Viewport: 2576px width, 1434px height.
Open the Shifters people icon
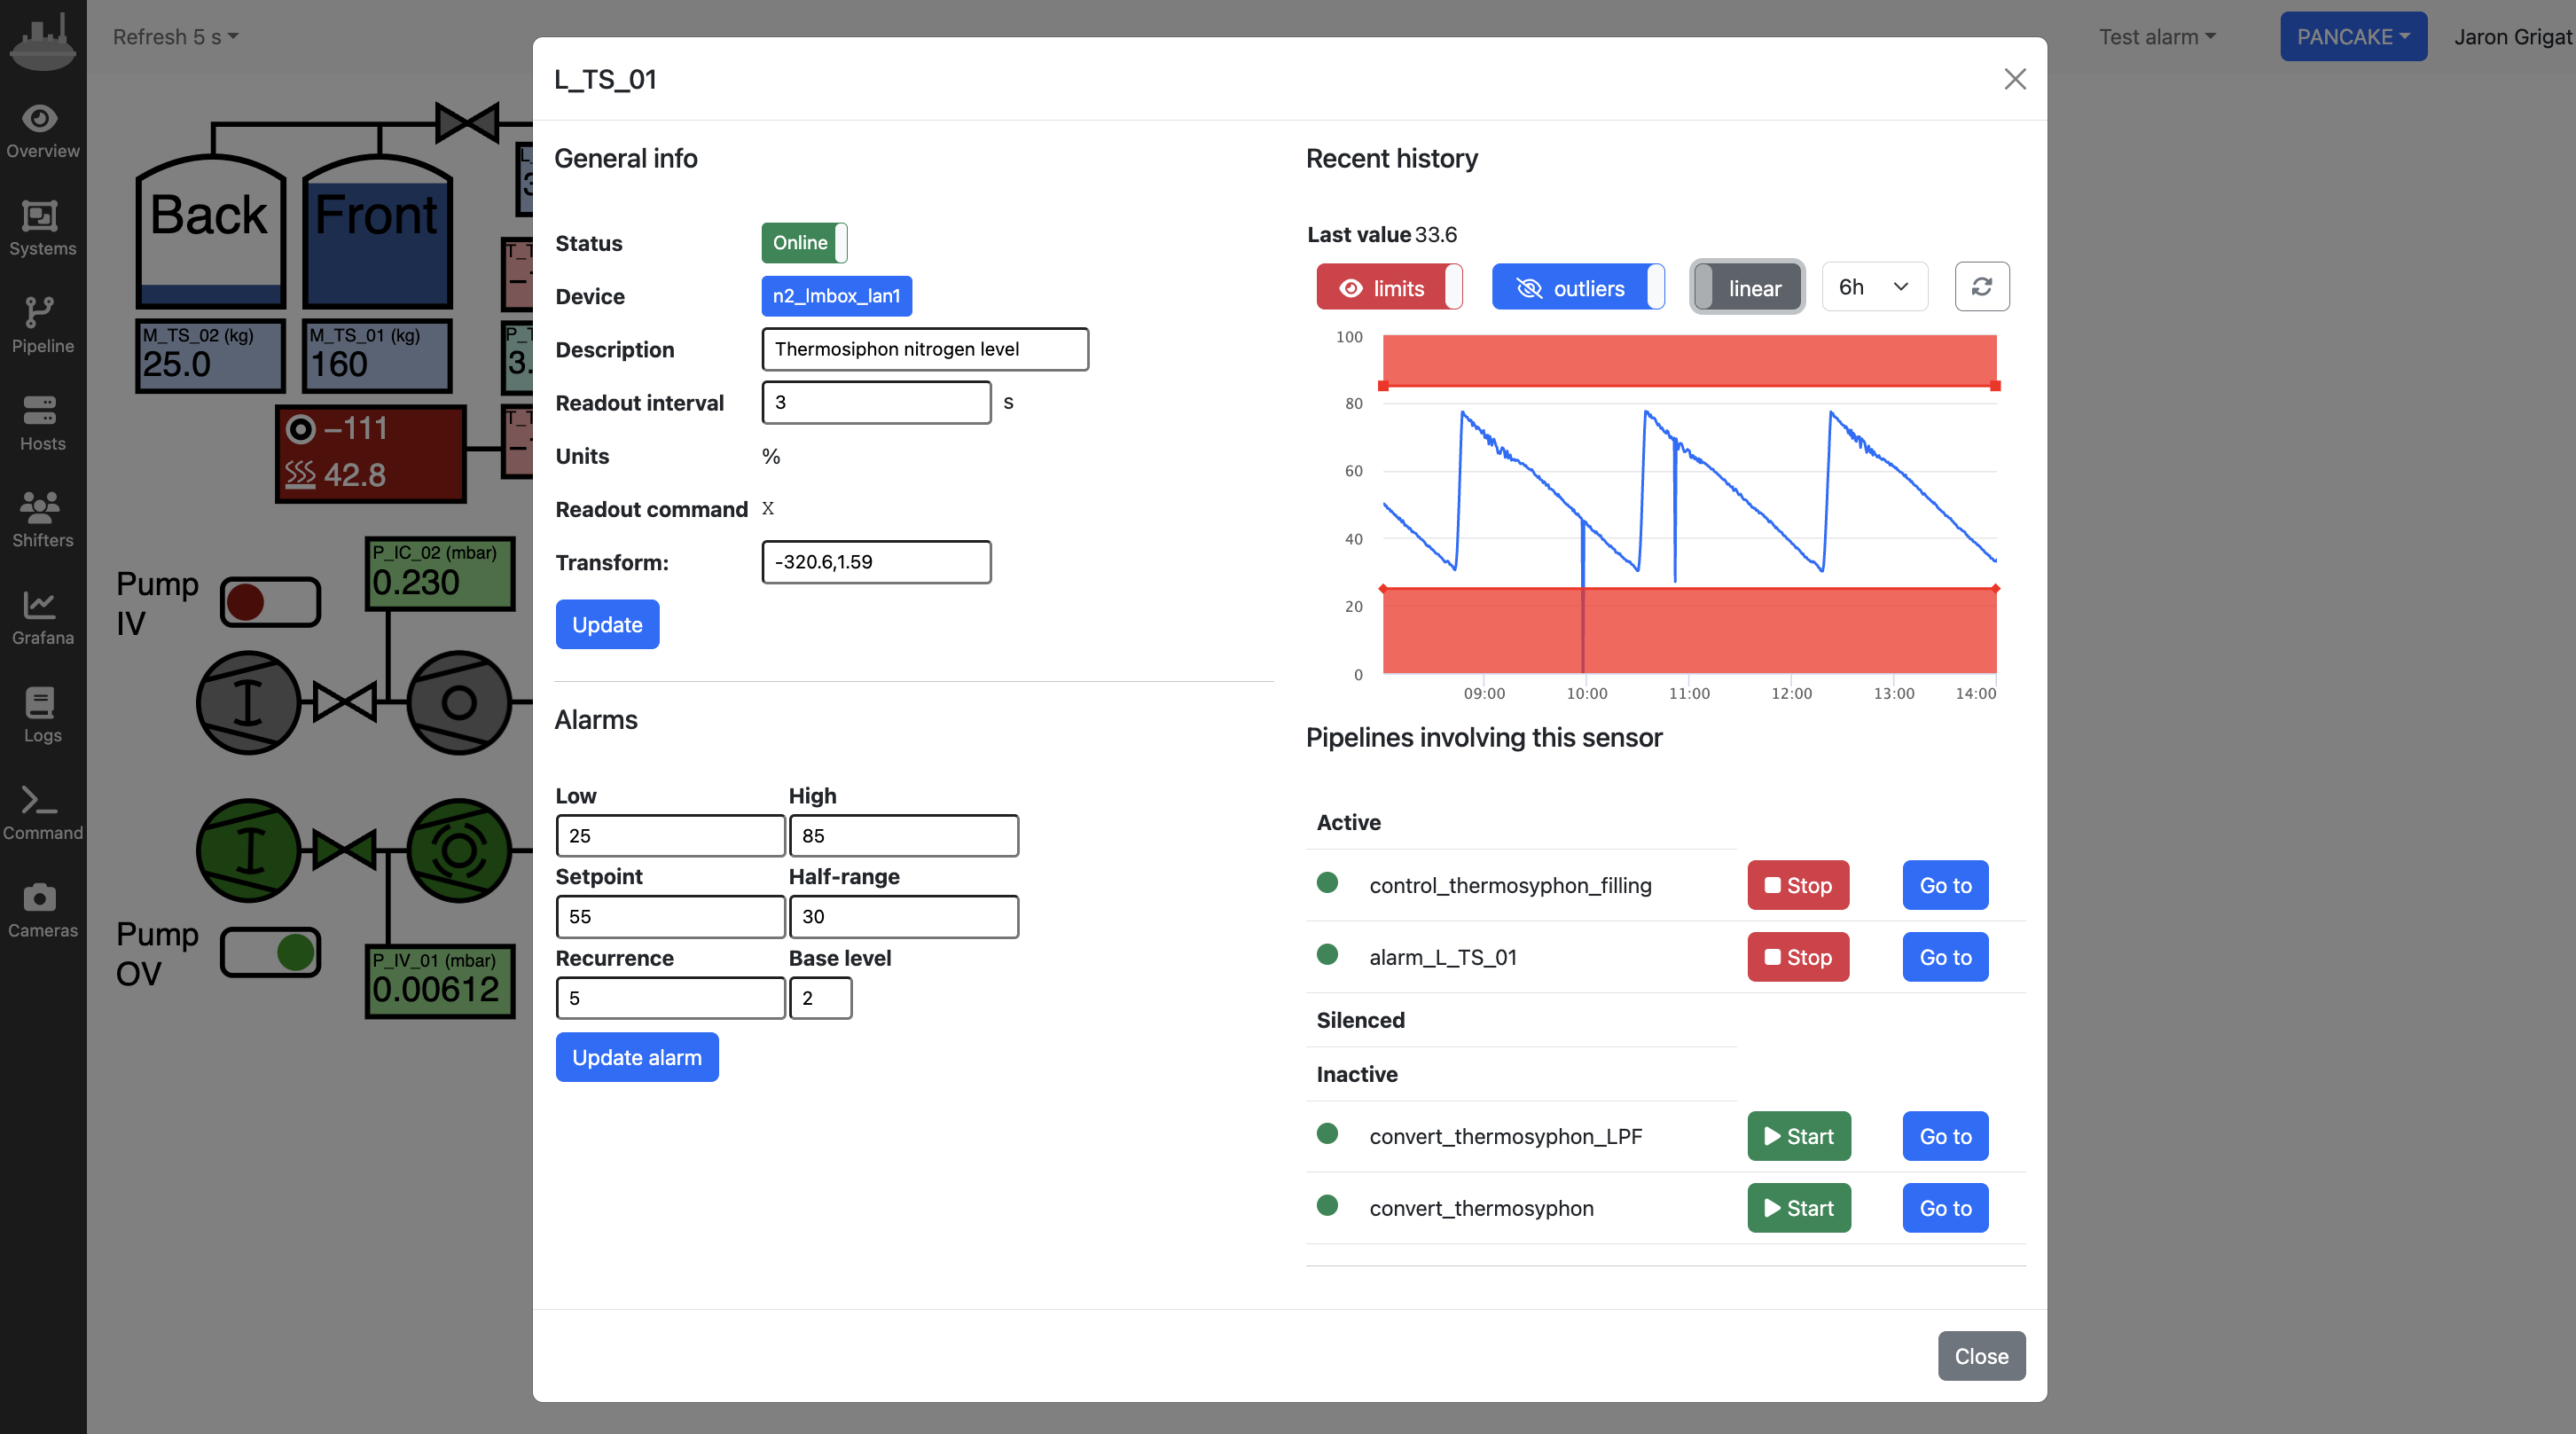point(40,507)
